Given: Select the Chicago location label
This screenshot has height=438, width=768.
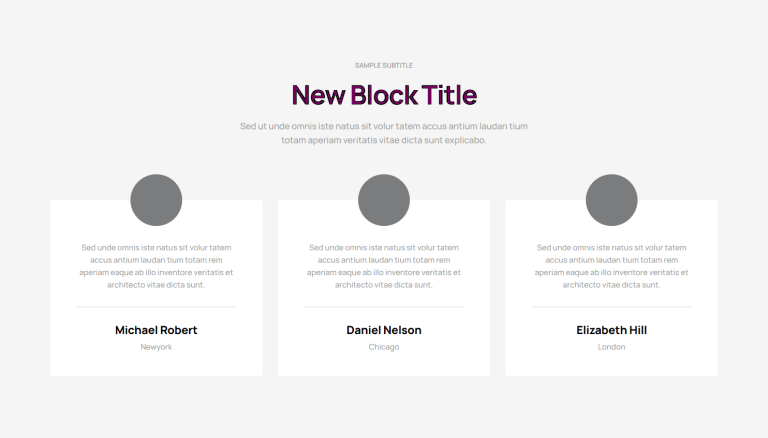Looking at the screenshot, I should point(384,347).
